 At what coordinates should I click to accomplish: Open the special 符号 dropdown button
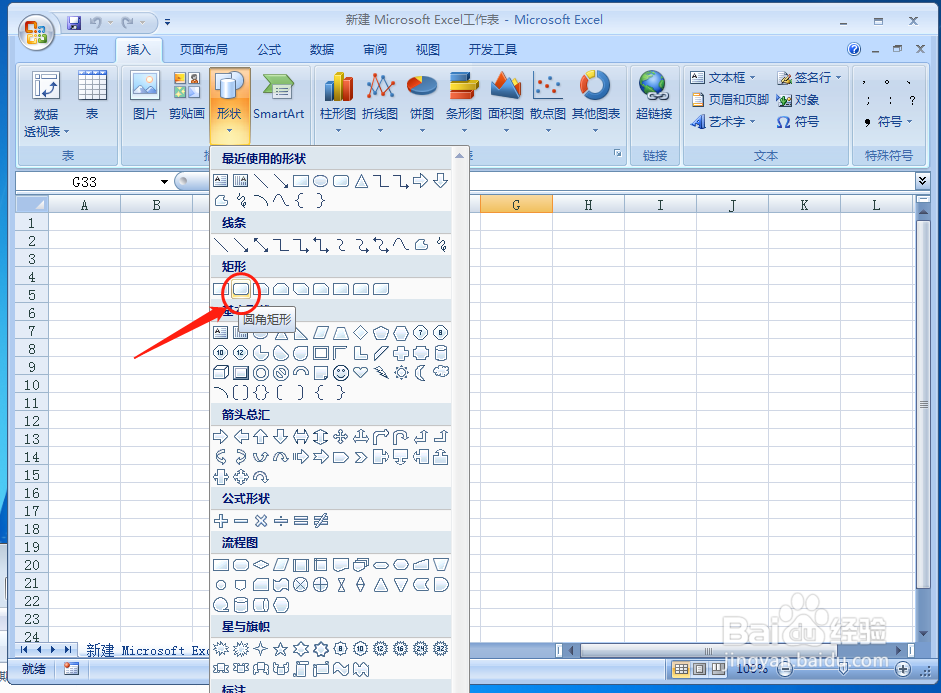[x=888, y=122]
